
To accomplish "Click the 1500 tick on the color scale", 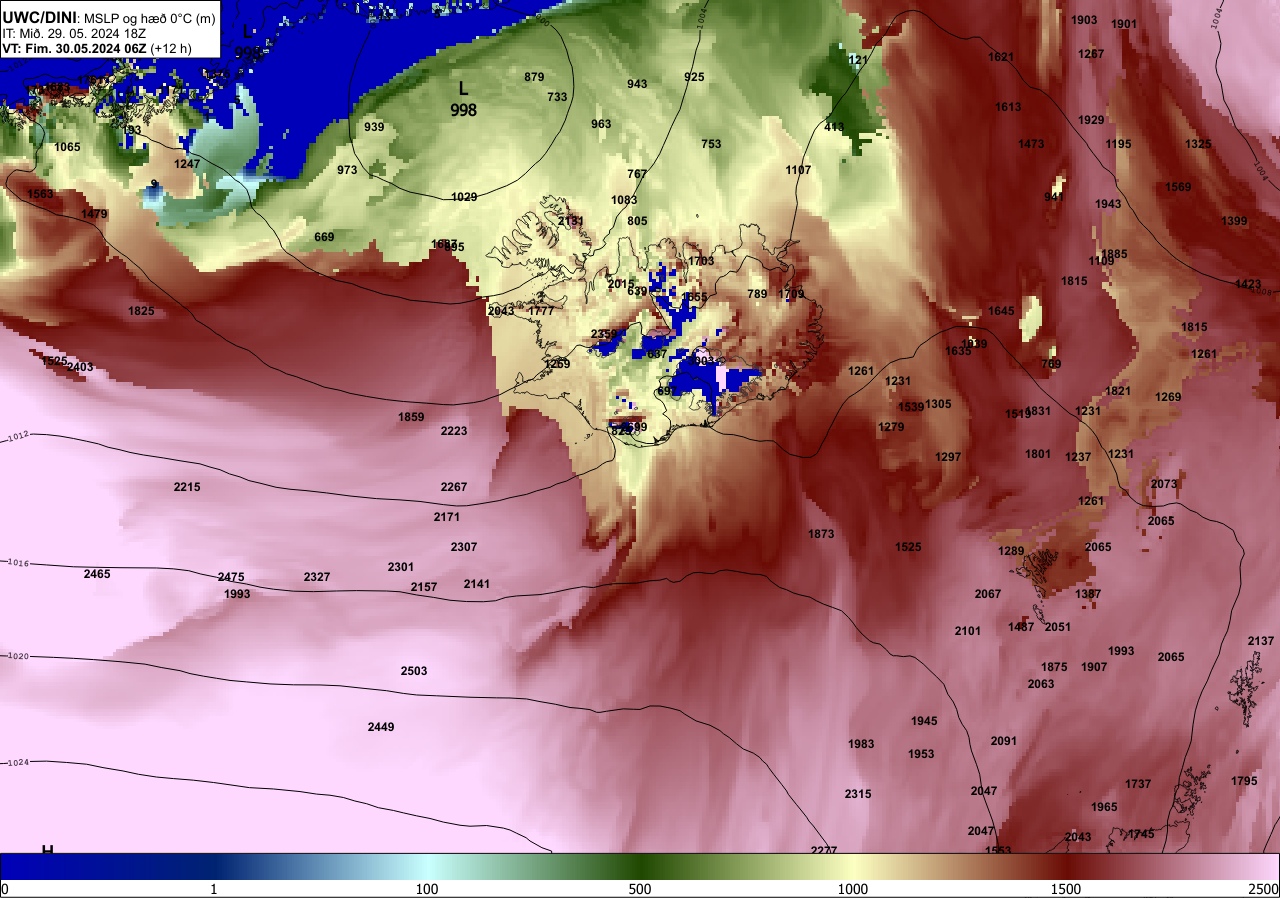I will pos(1066,889).
